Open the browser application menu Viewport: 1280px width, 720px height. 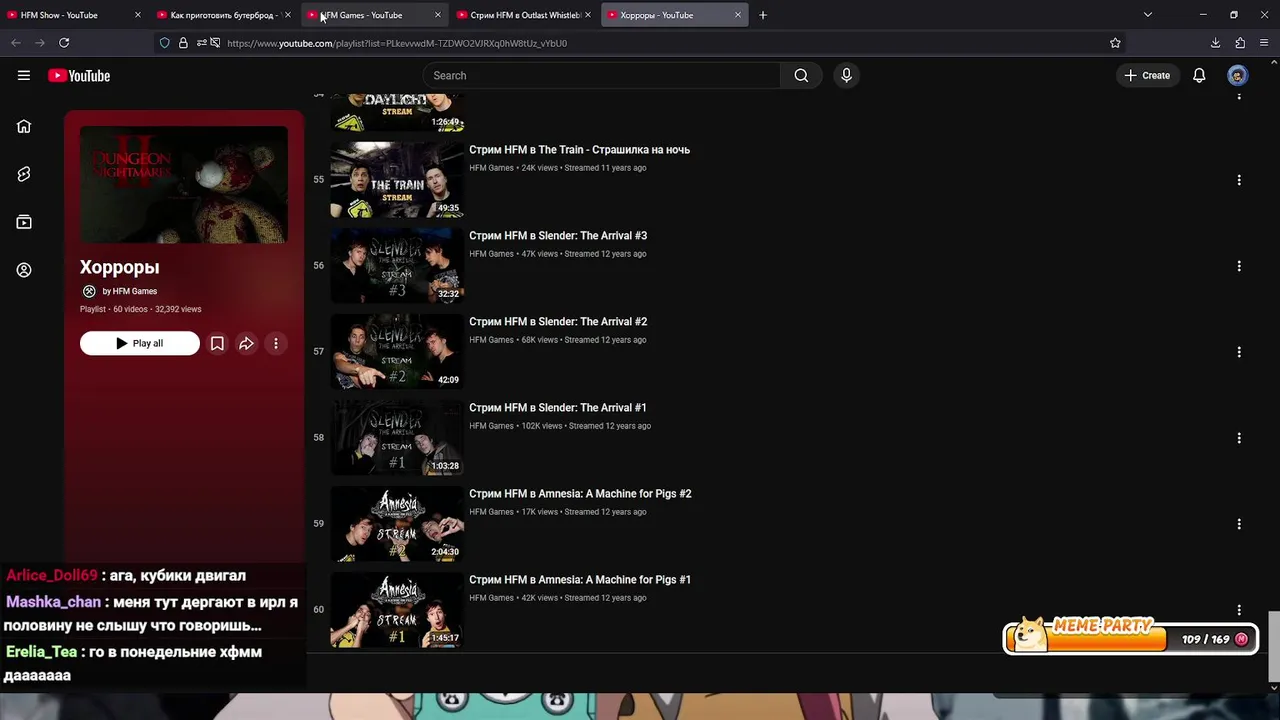[1264, 43]
